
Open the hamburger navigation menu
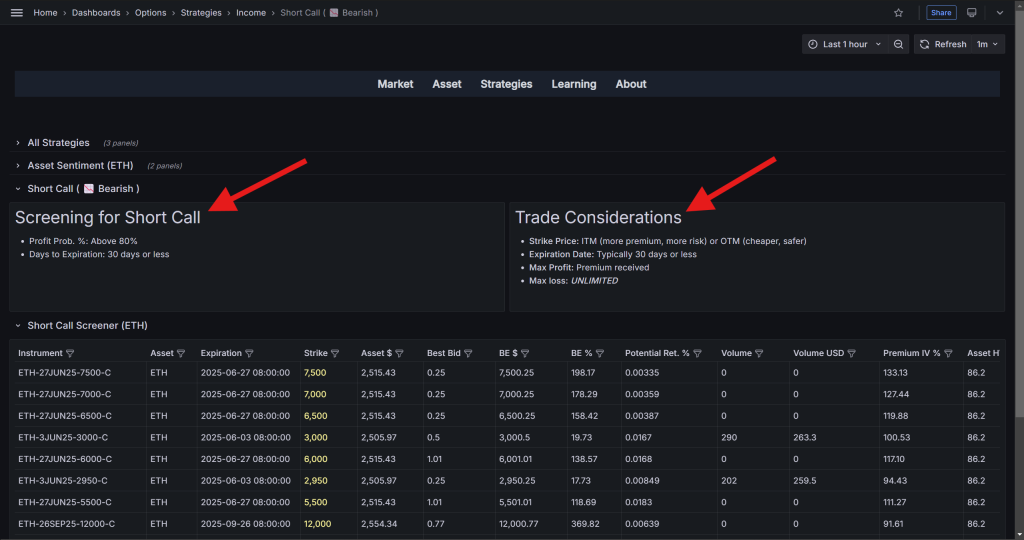click(x=16, y=13)
